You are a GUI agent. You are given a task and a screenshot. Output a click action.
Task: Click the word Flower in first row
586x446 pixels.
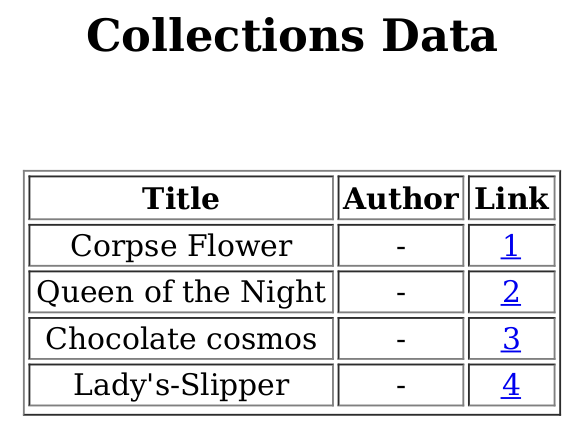[240, 246]
